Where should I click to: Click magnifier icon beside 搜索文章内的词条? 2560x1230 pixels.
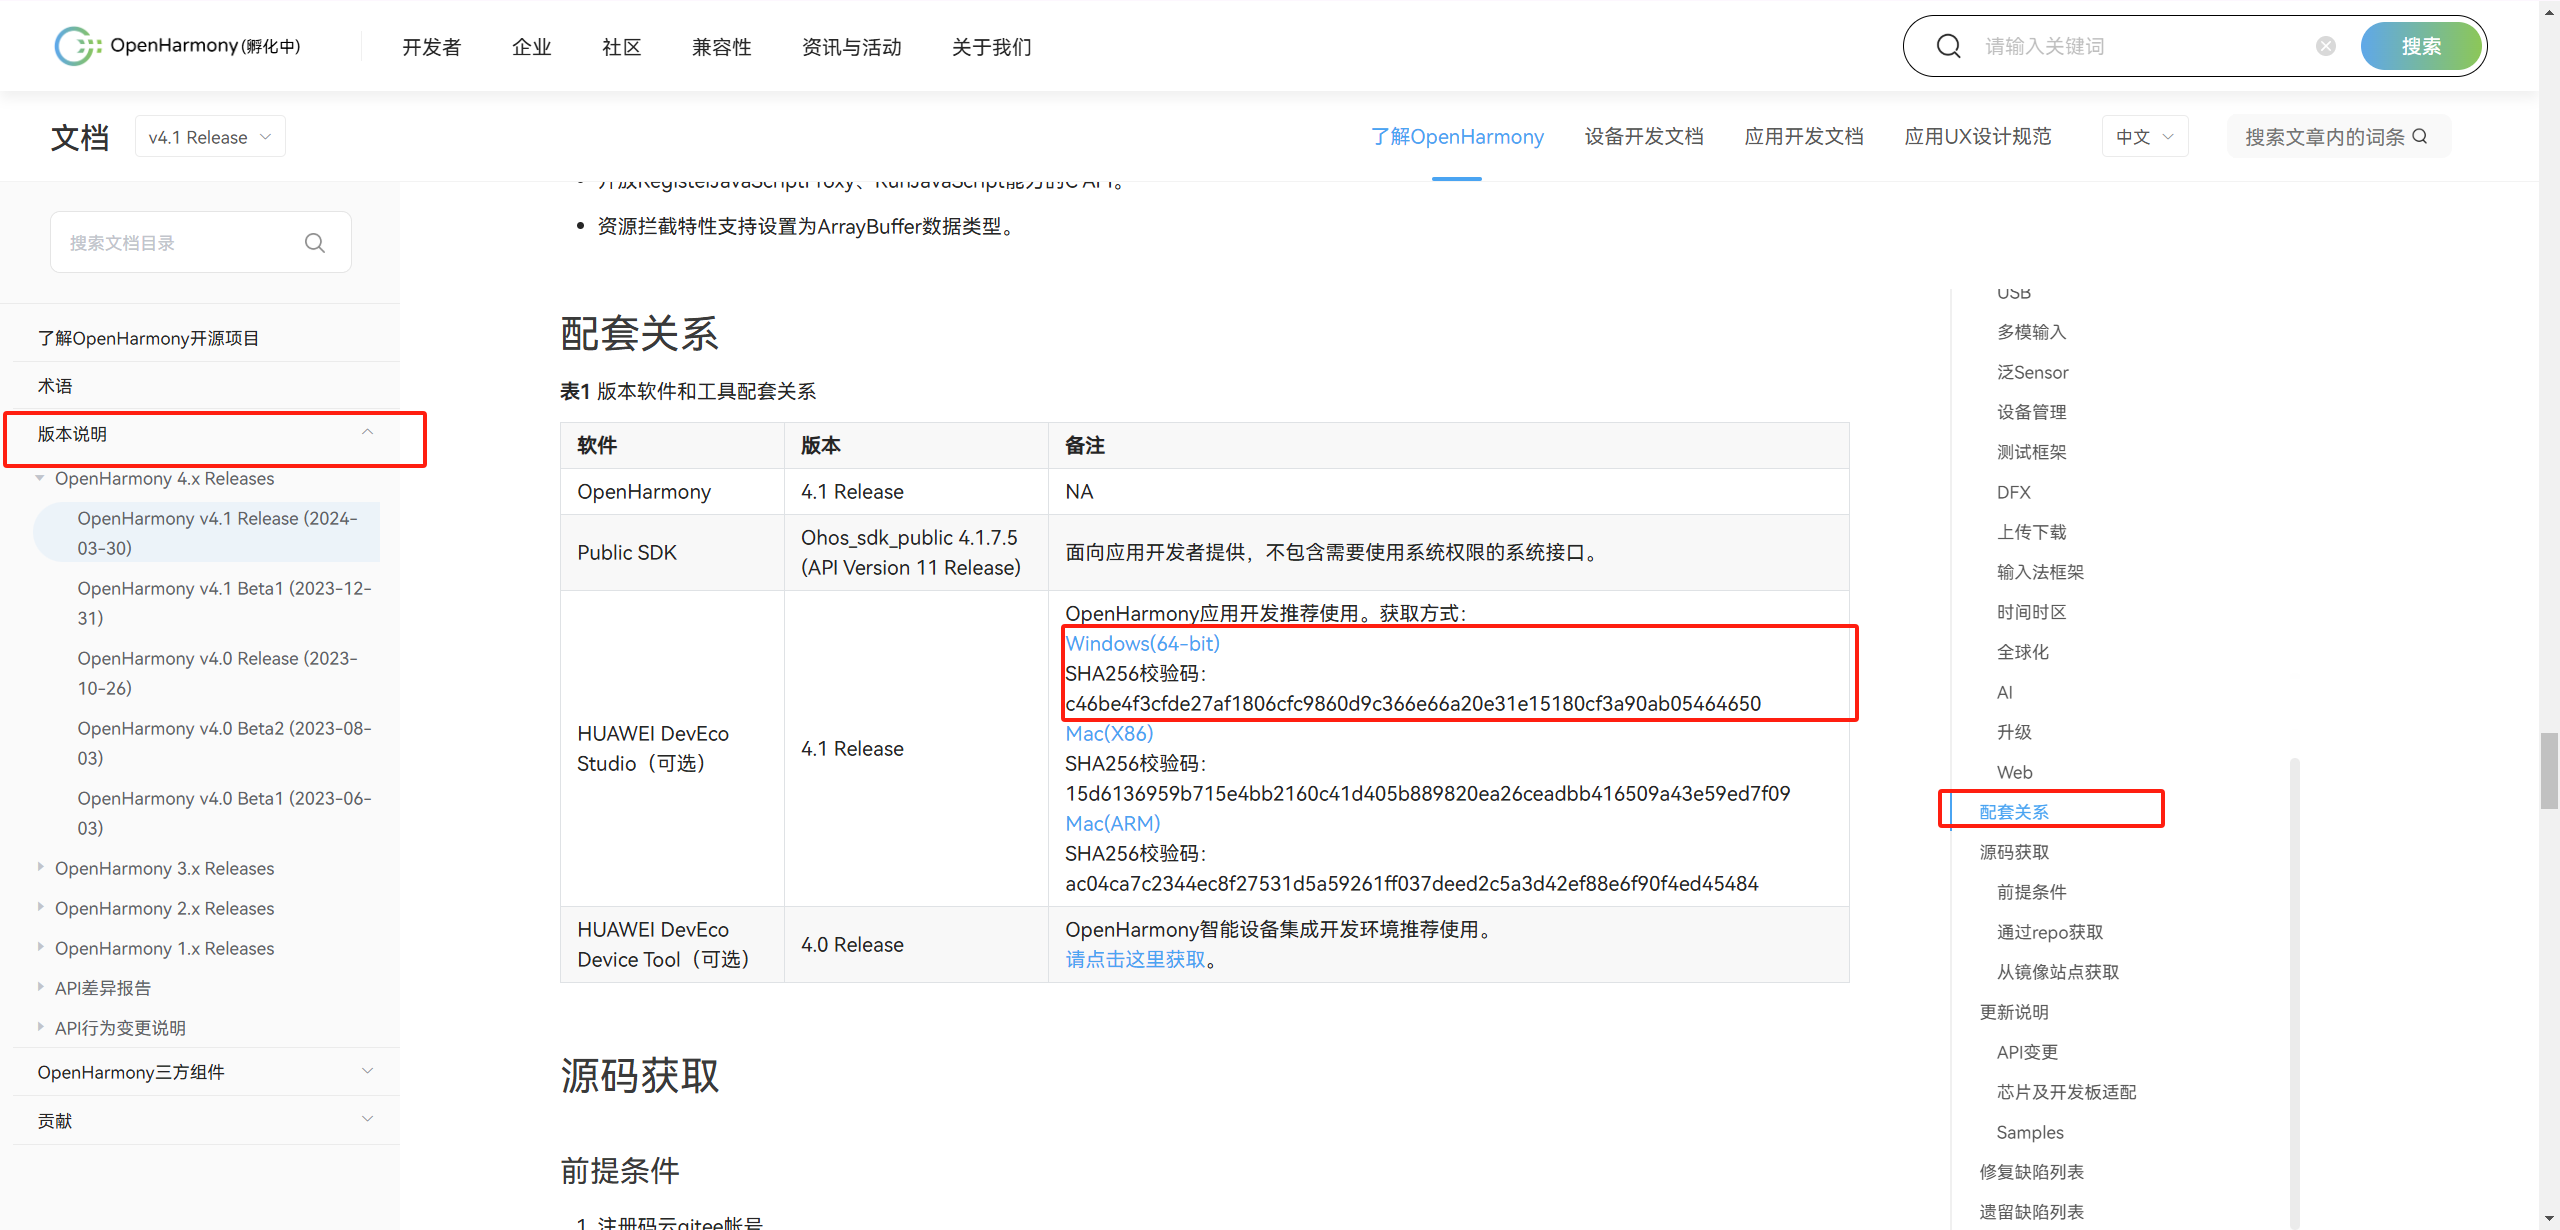pos(2420,136)
